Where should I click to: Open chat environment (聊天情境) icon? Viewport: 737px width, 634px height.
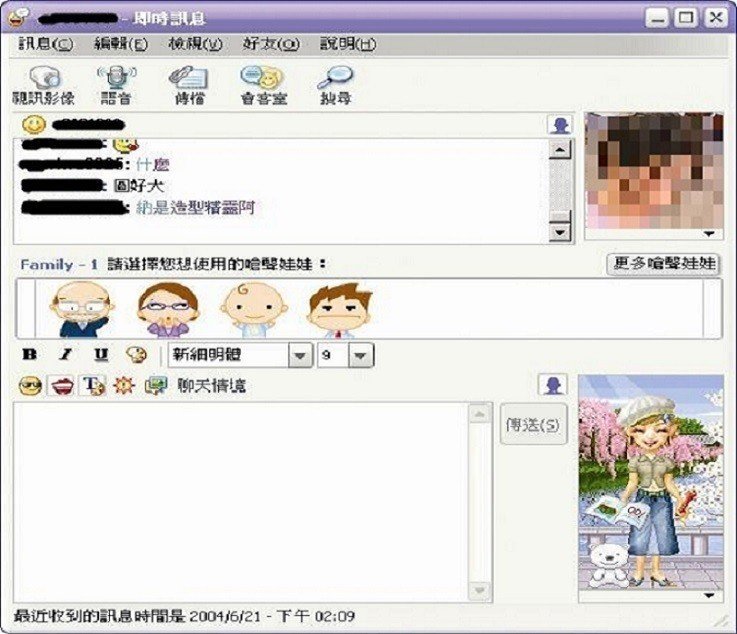(156, 386)
